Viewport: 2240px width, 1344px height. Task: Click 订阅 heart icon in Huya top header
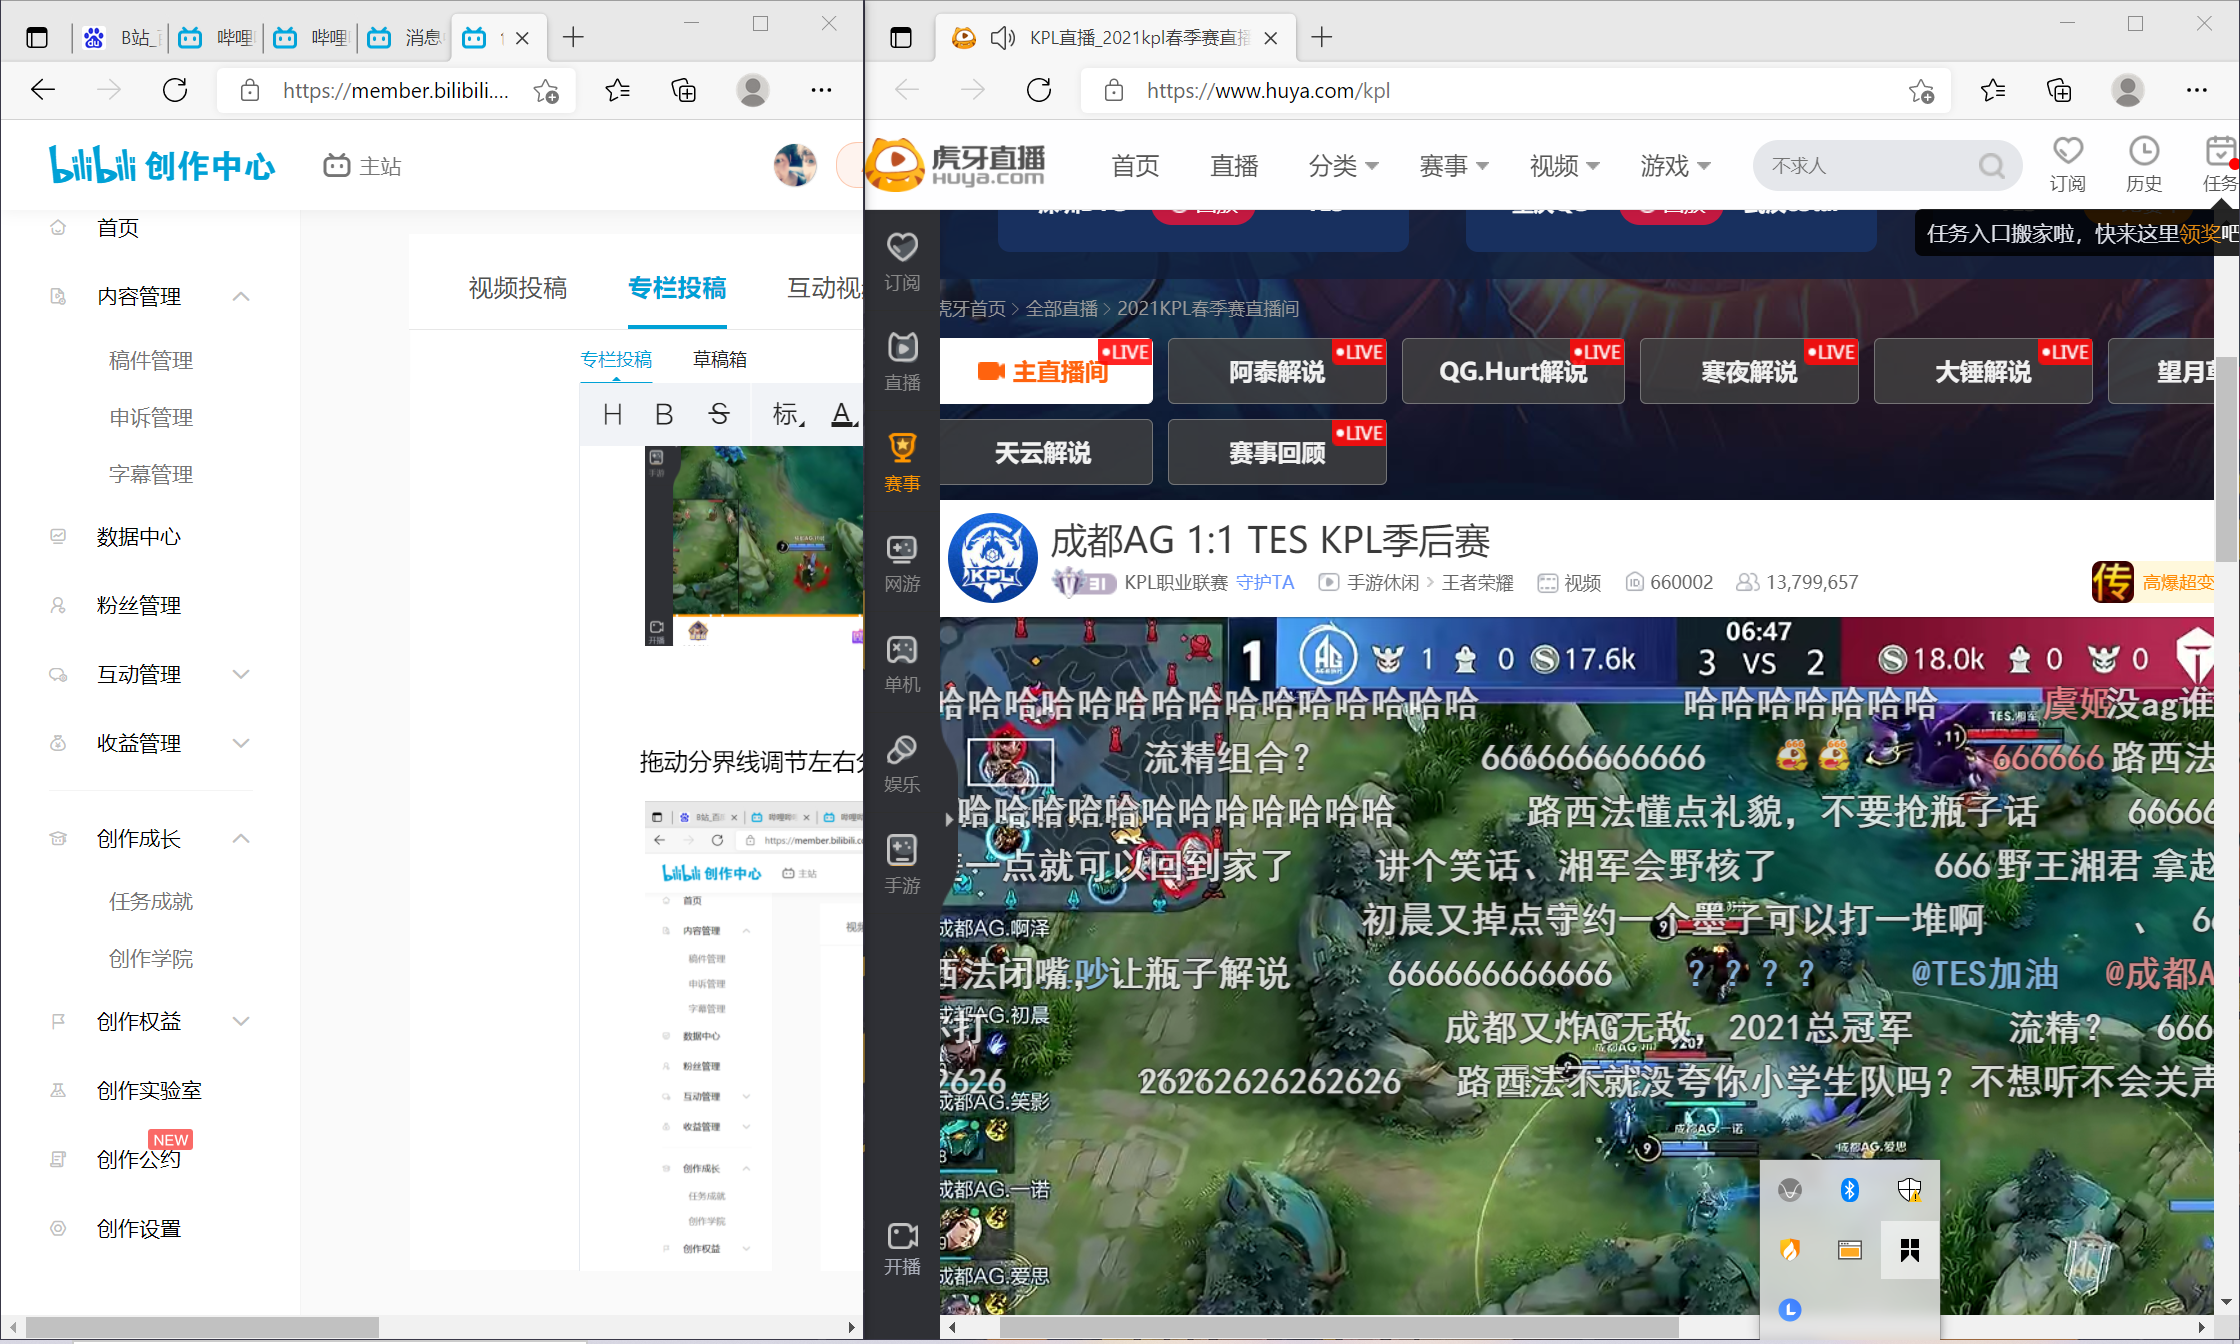click(x=2067, y=165)
